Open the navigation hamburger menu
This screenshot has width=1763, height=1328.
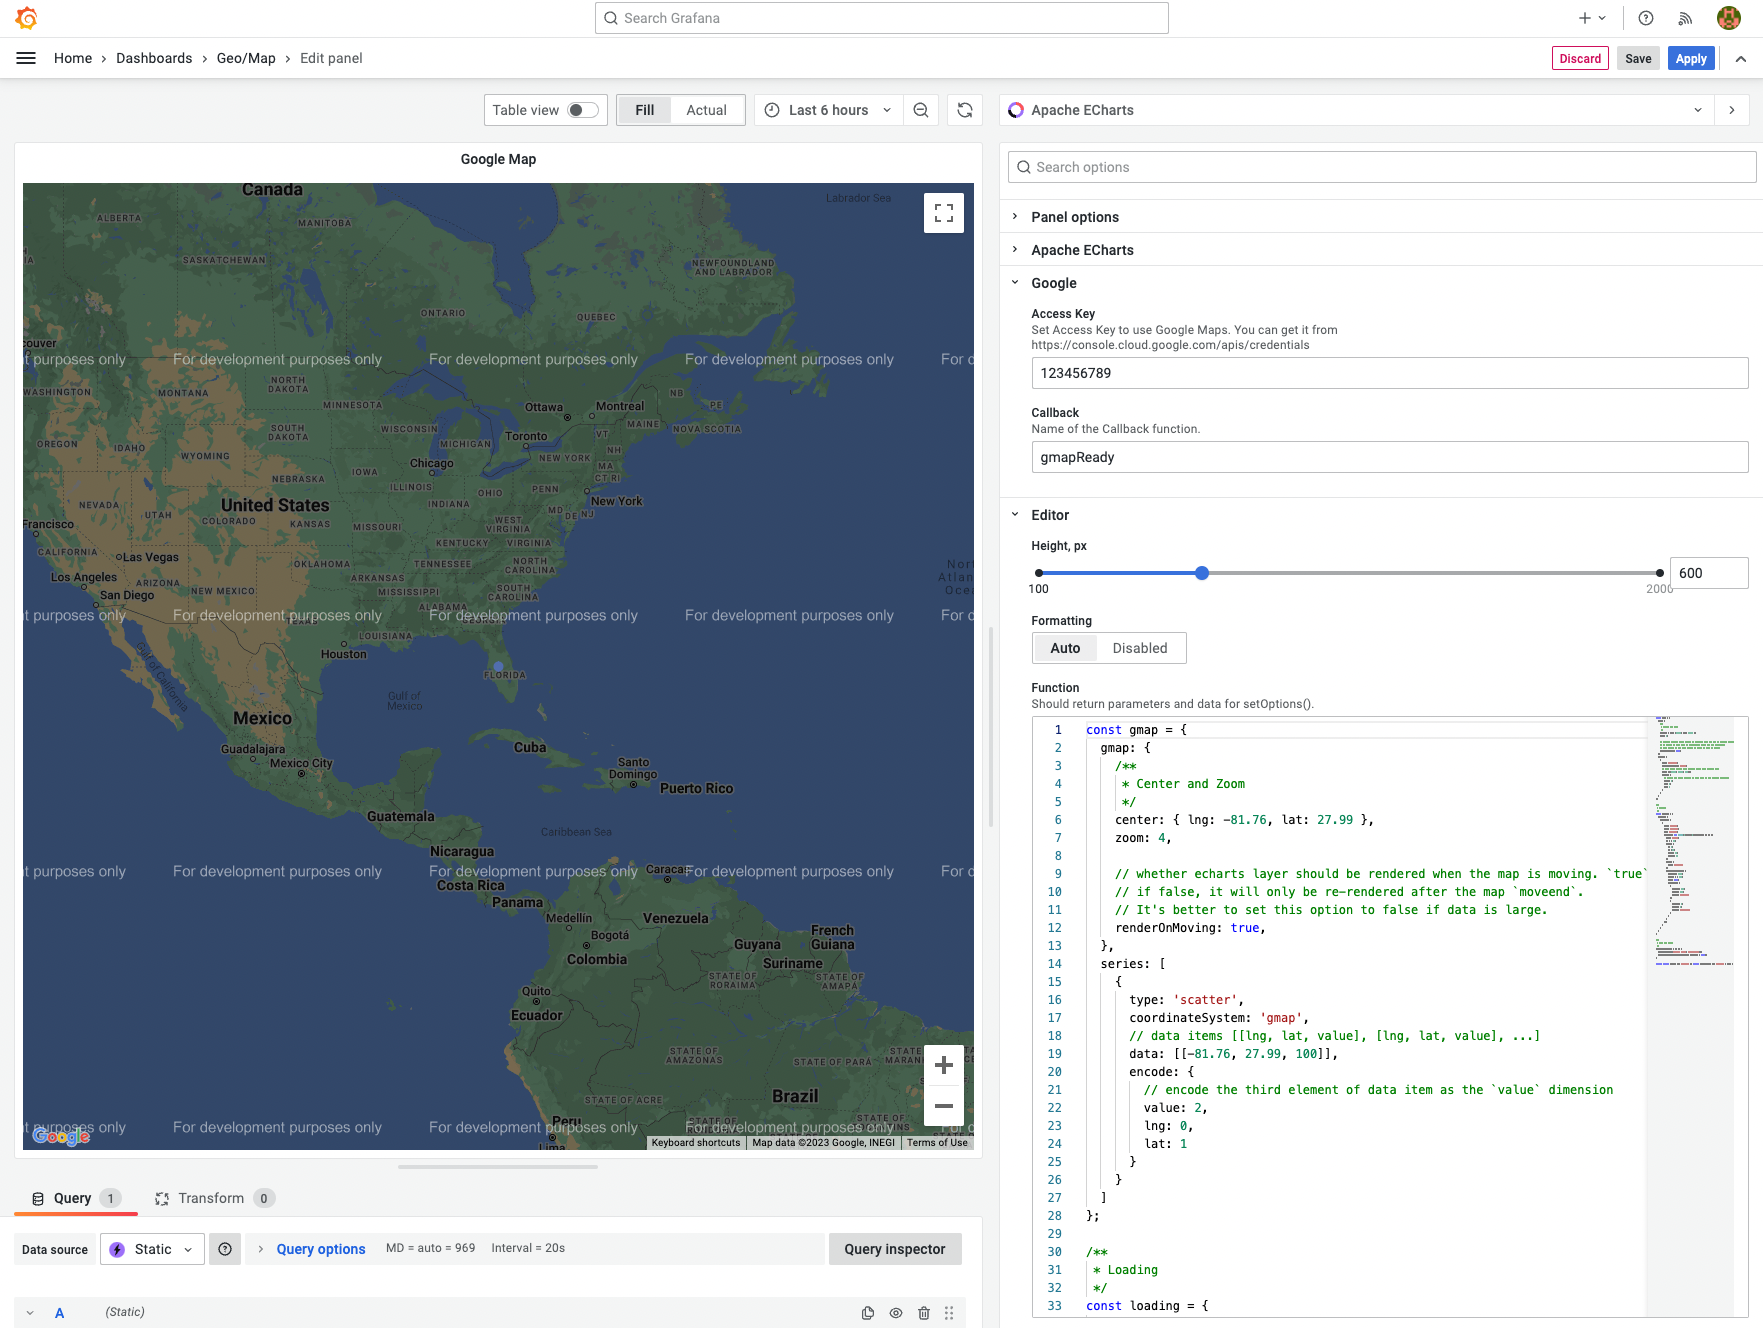coord(26,57)
